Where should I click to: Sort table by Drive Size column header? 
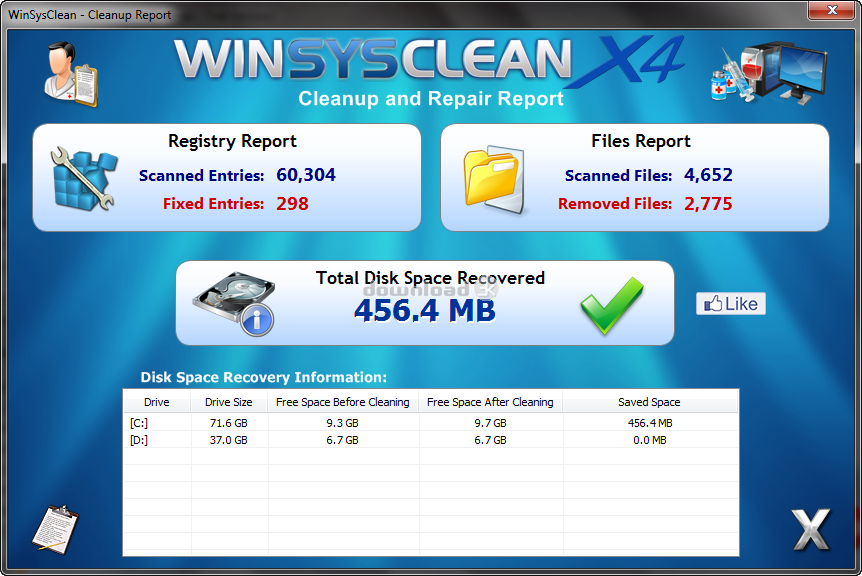click(x=229, y=402)
